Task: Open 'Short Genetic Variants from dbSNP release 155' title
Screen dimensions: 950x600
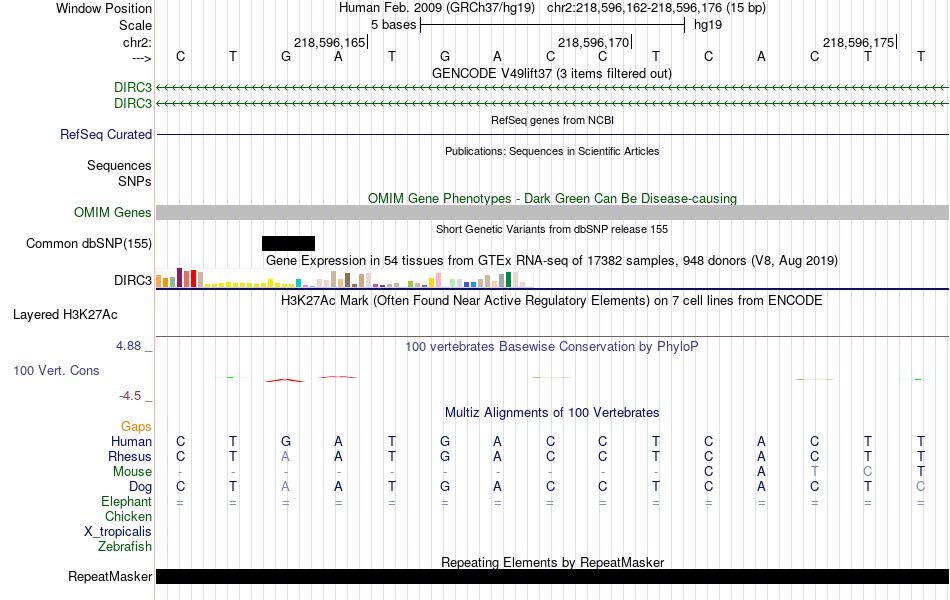Action: 552,229
